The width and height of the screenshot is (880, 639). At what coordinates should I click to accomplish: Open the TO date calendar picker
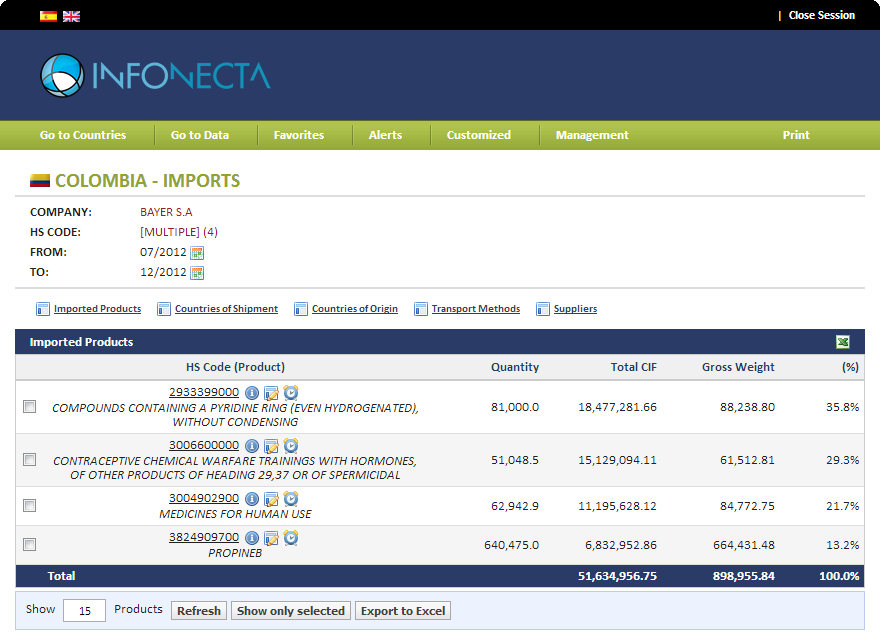197,273
